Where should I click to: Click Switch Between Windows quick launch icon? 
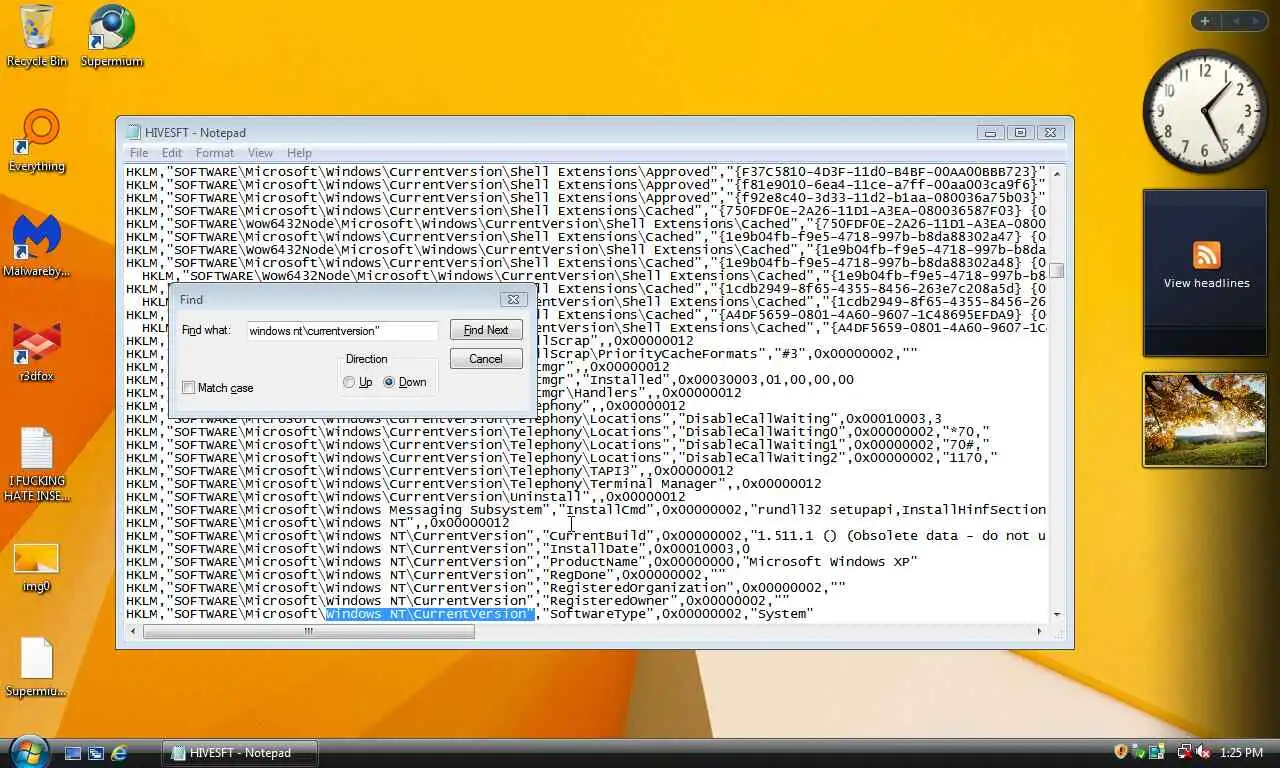(x=96, y=752)
